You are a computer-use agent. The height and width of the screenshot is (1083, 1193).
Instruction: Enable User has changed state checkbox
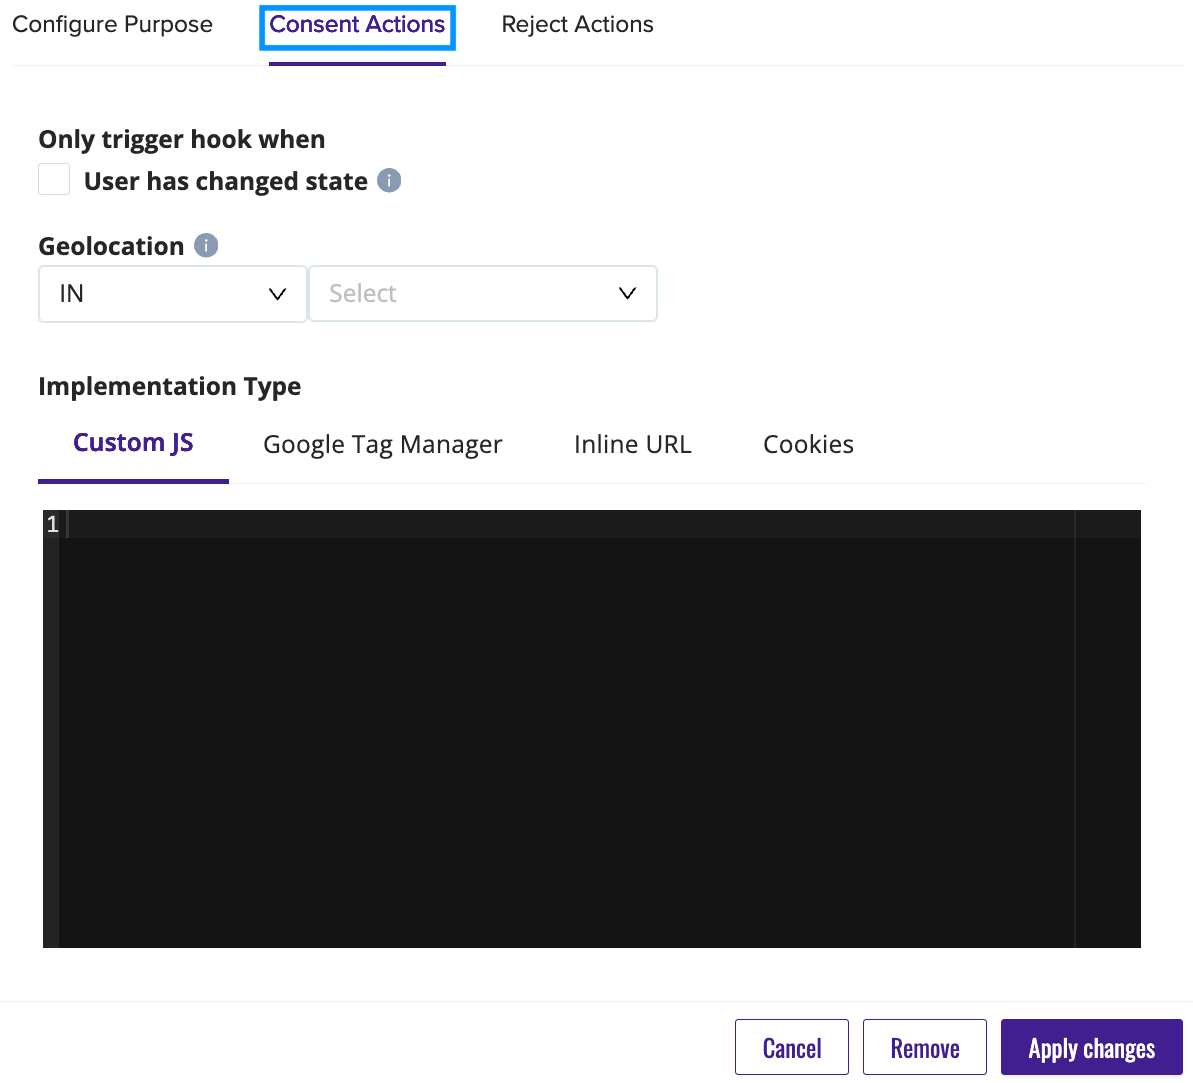54,180
